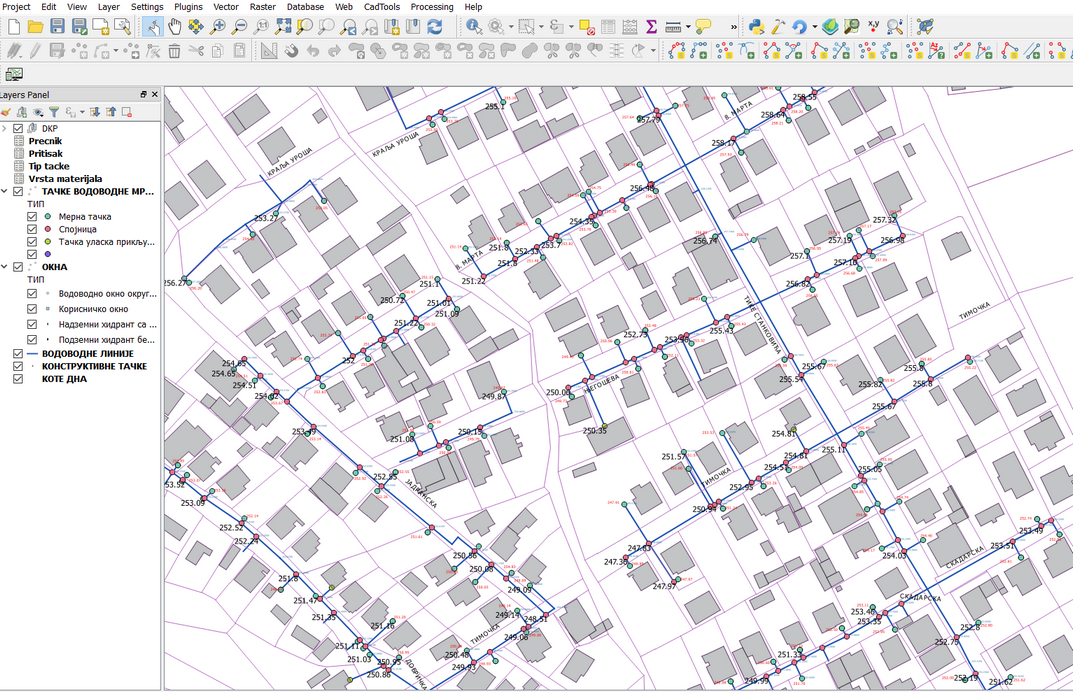Click the Save Project icon
This screenshot has width=1073, height=692.
click(x=57, y=27)
